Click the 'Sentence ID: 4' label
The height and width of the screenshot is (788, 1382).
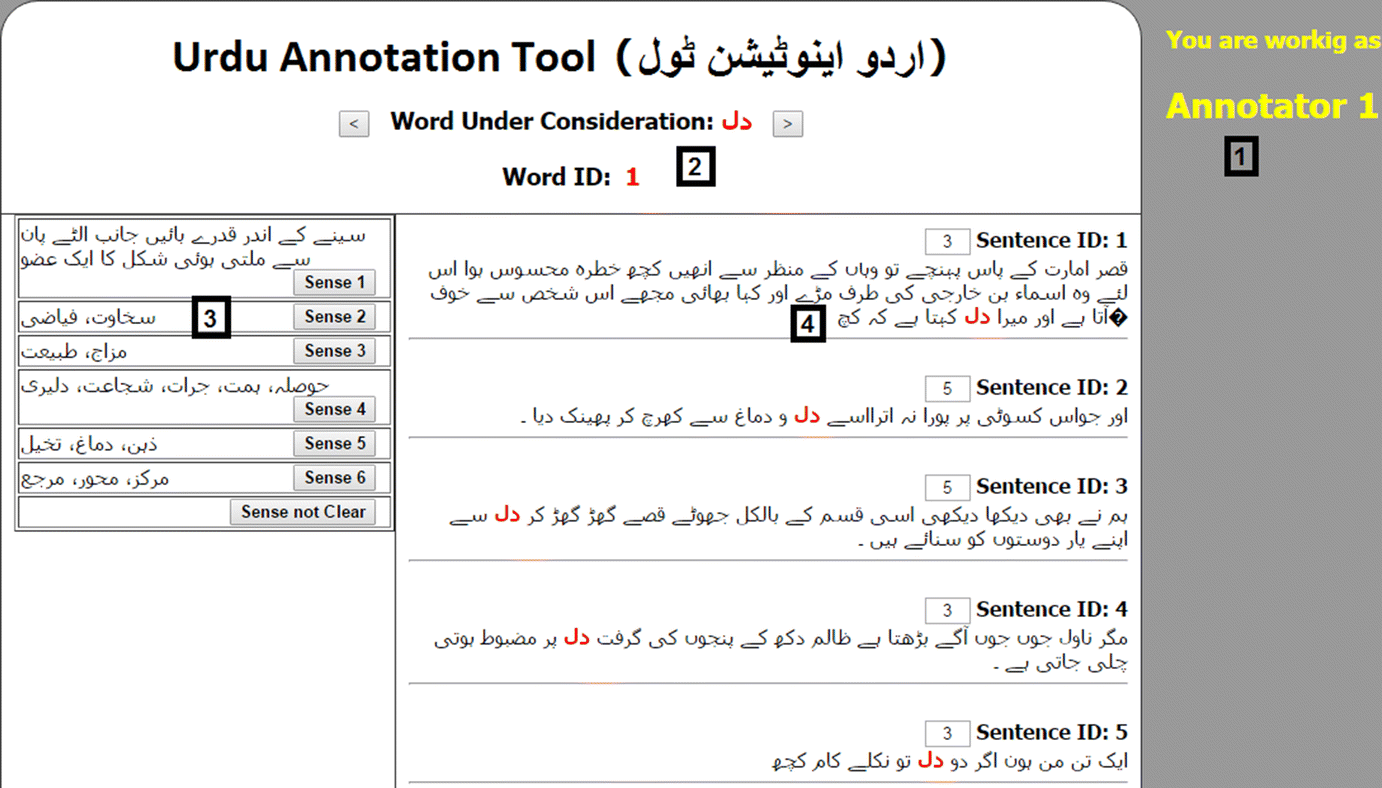pyautogui.click(x=1052, y=610)
